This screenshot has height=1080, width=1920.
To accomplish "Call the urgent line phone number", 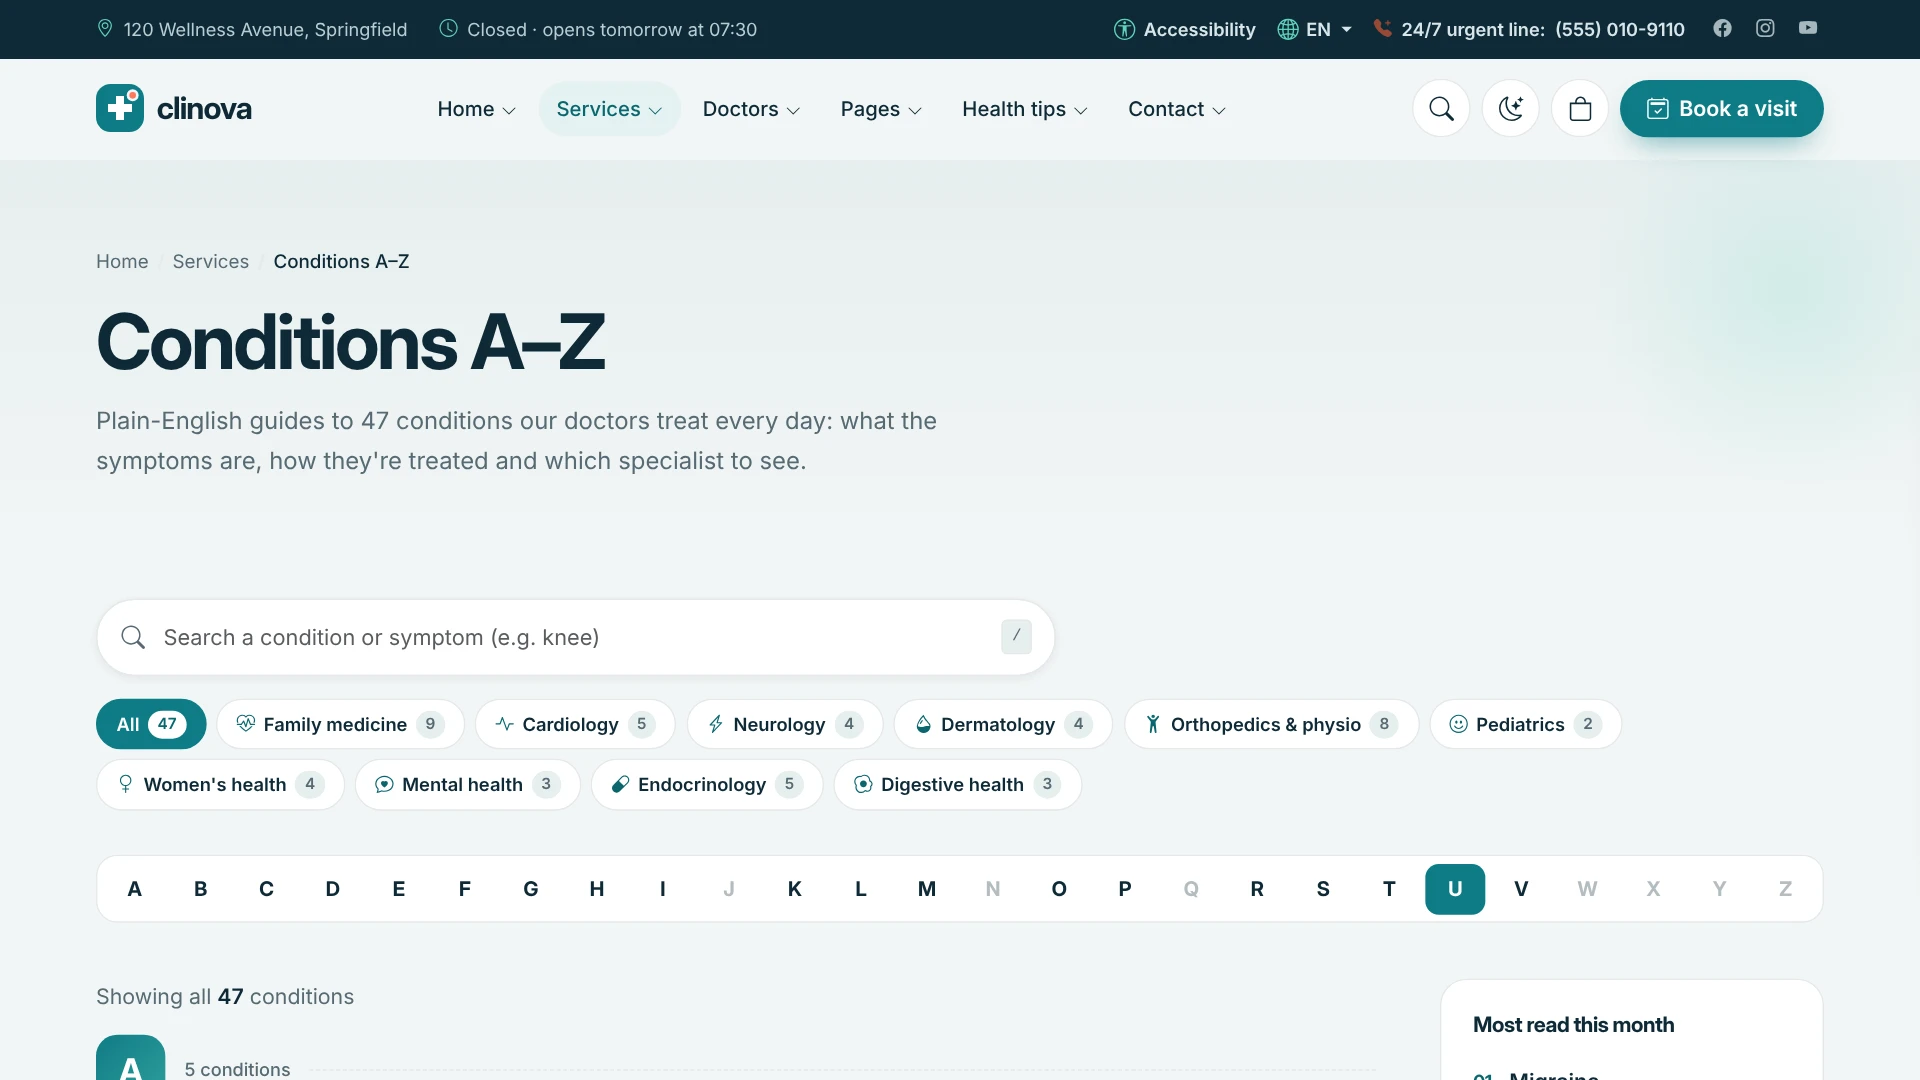I will (1619, 29).
